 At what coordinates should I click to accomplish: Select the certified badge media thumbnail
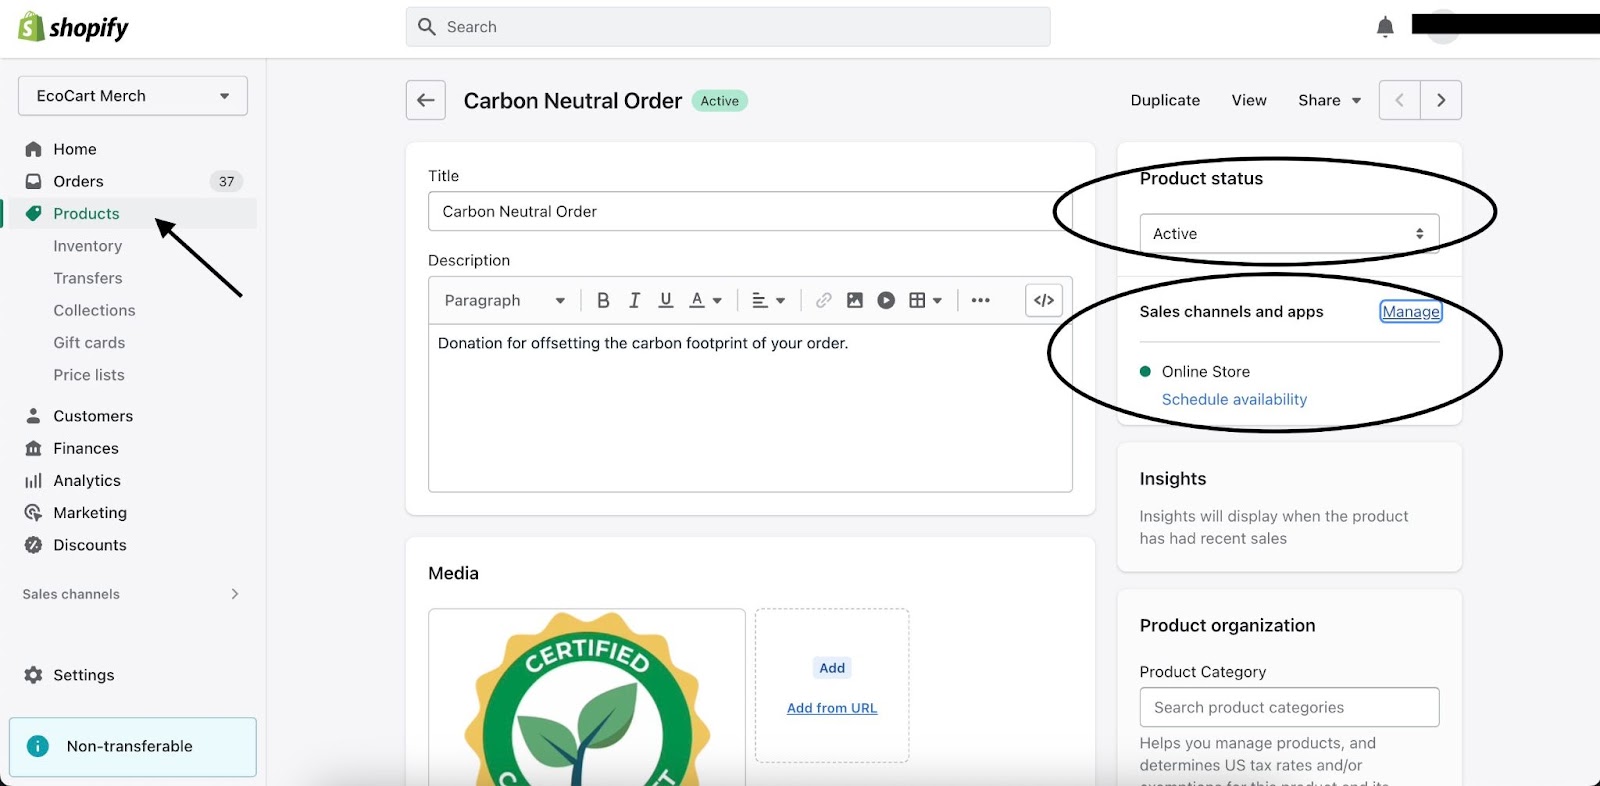tap(587, 697)
